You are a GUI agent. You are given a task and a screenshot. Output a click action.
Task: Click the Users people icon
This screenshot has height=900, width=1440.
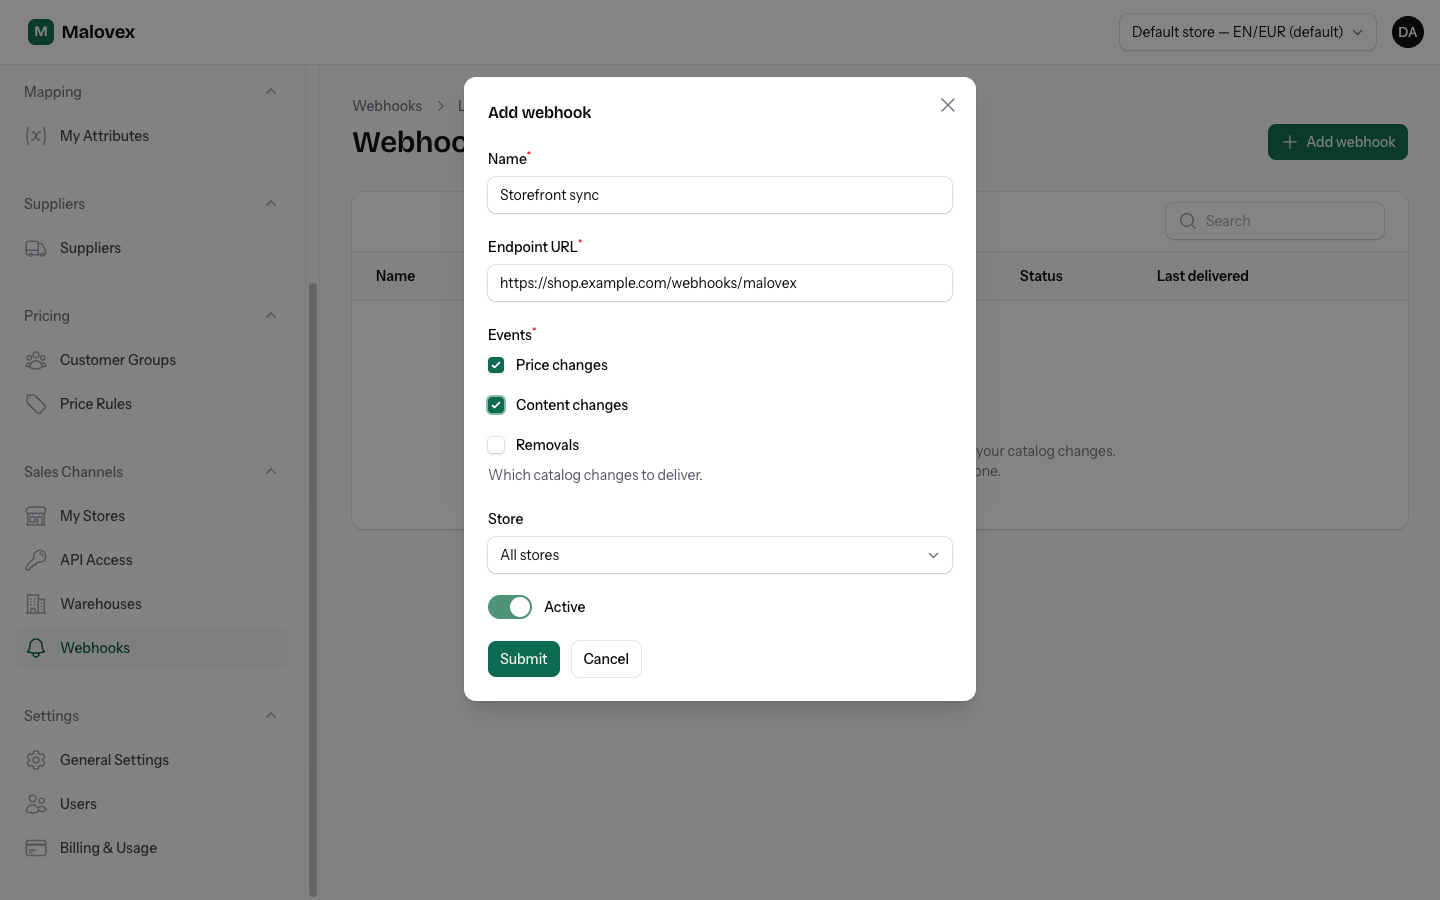click(36, 804)
